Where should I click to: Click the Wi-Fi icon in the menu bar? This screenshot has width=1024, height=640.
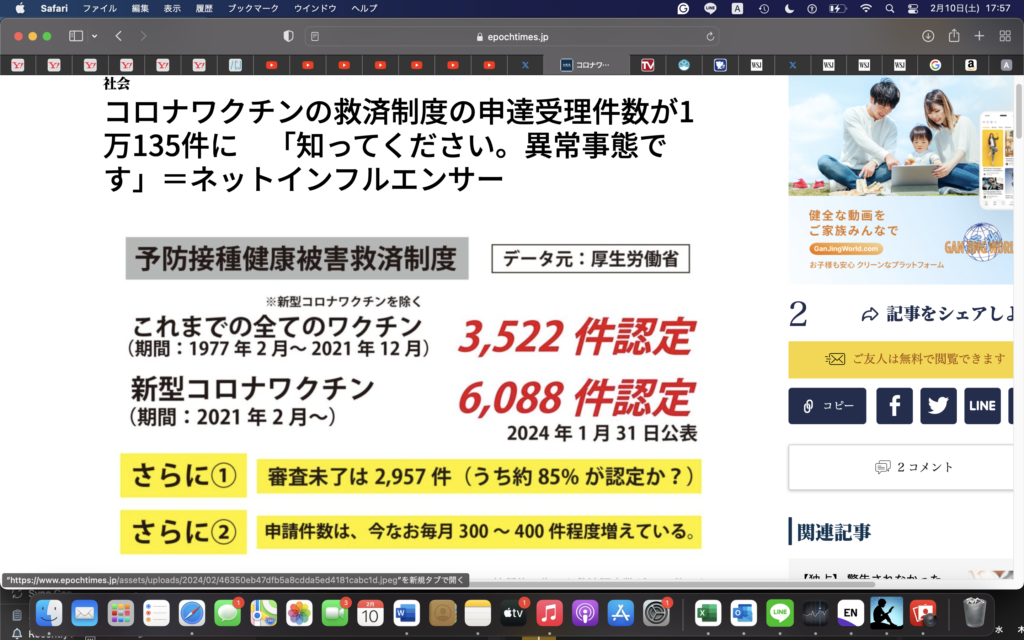pyautogui.click(x=866, y=10)
